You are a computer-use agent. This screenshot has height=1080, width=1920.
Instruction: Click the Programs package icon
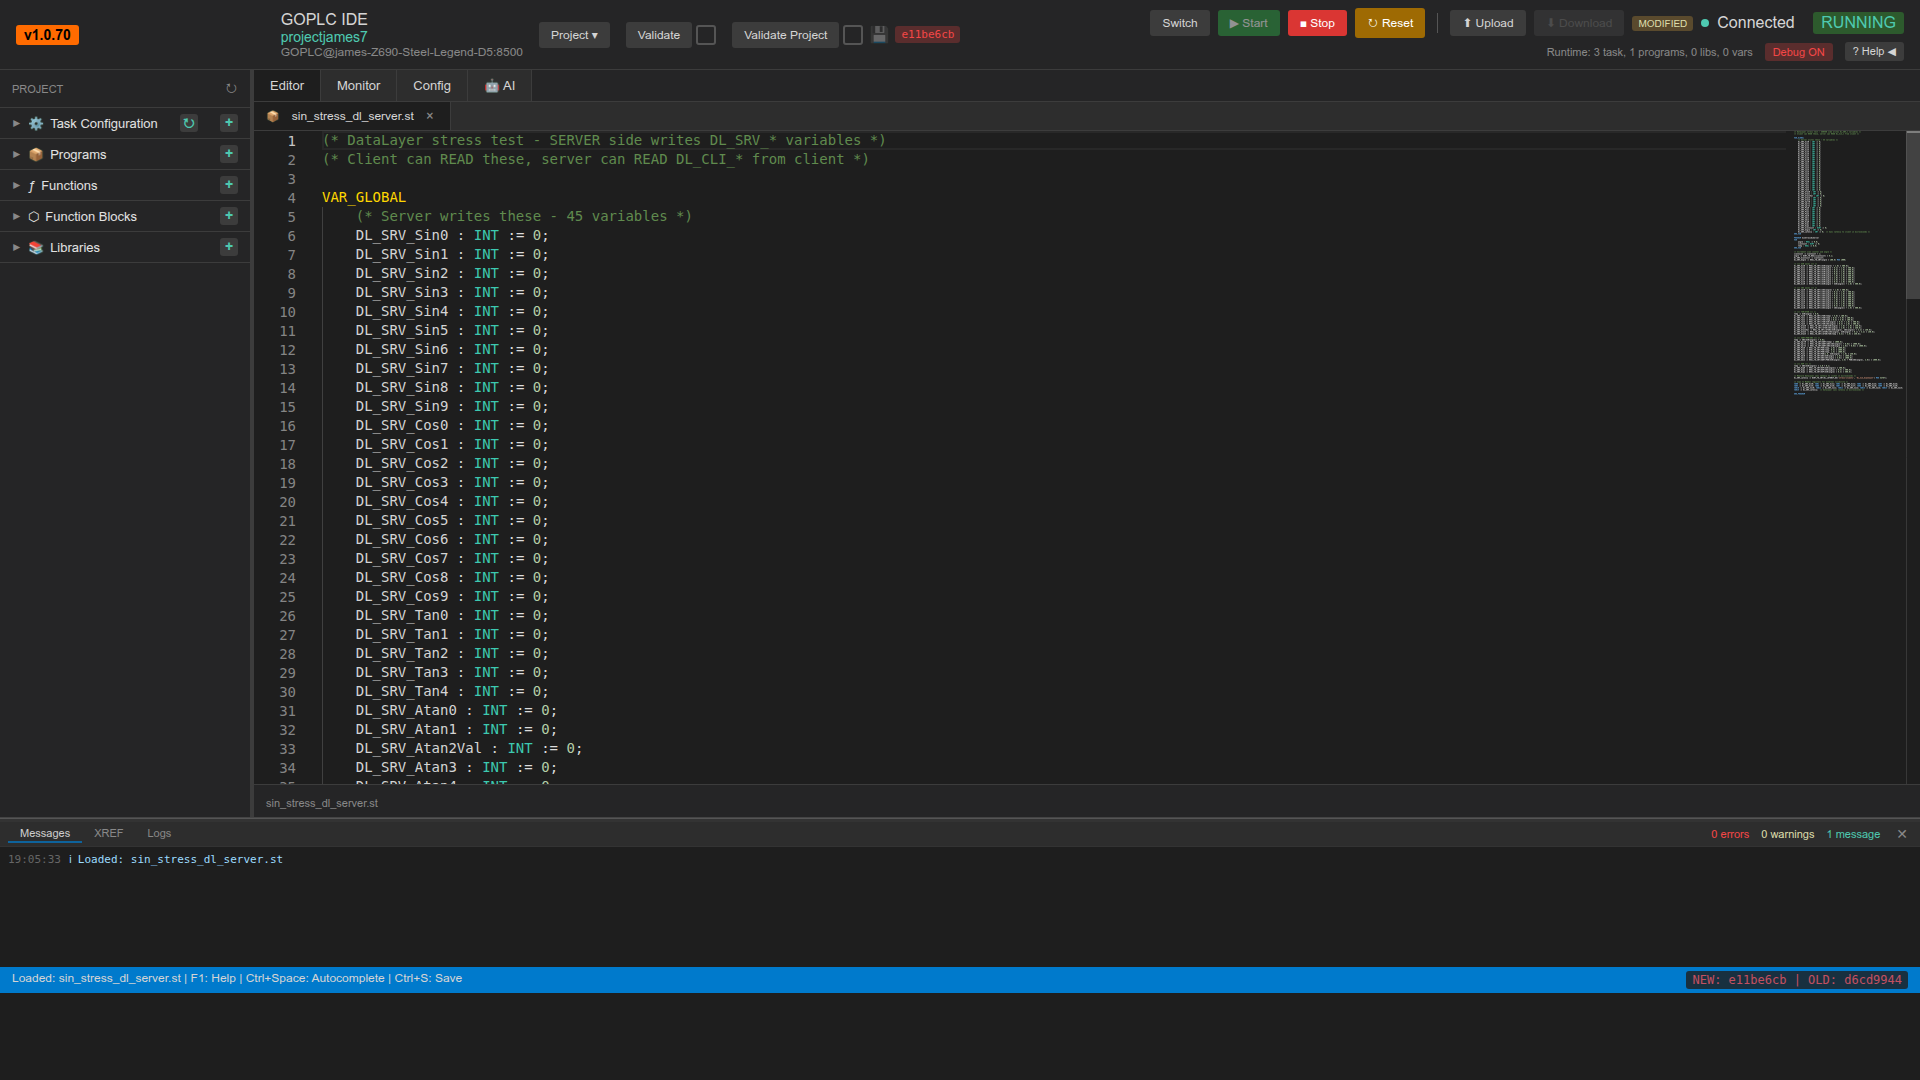[x=36, y=155]
